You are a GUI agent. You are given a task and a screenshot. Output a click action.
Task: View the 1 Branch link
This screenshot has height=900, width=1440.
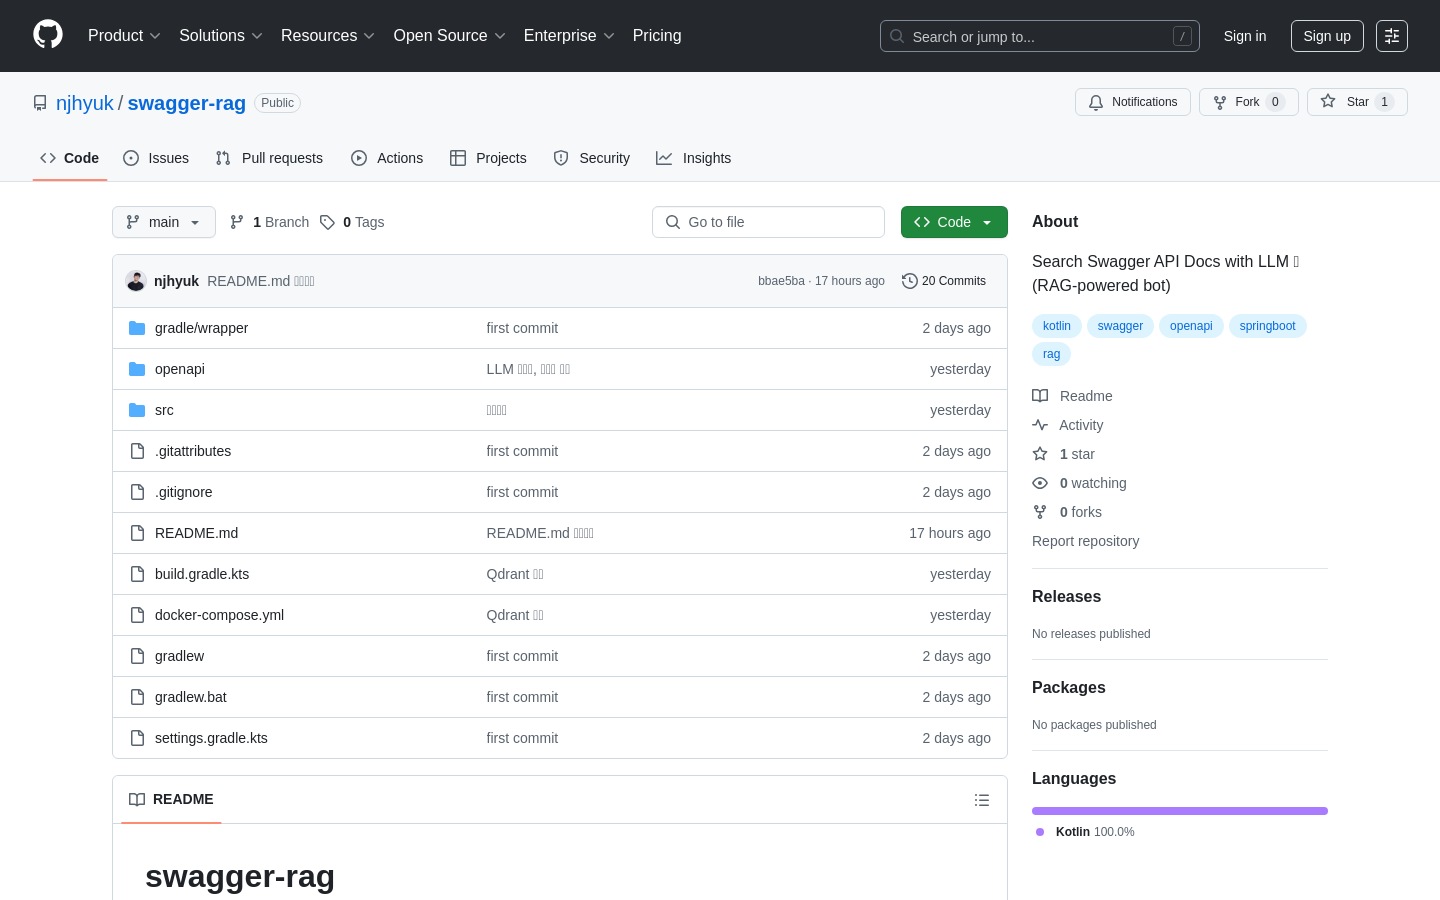click(270, 222)
